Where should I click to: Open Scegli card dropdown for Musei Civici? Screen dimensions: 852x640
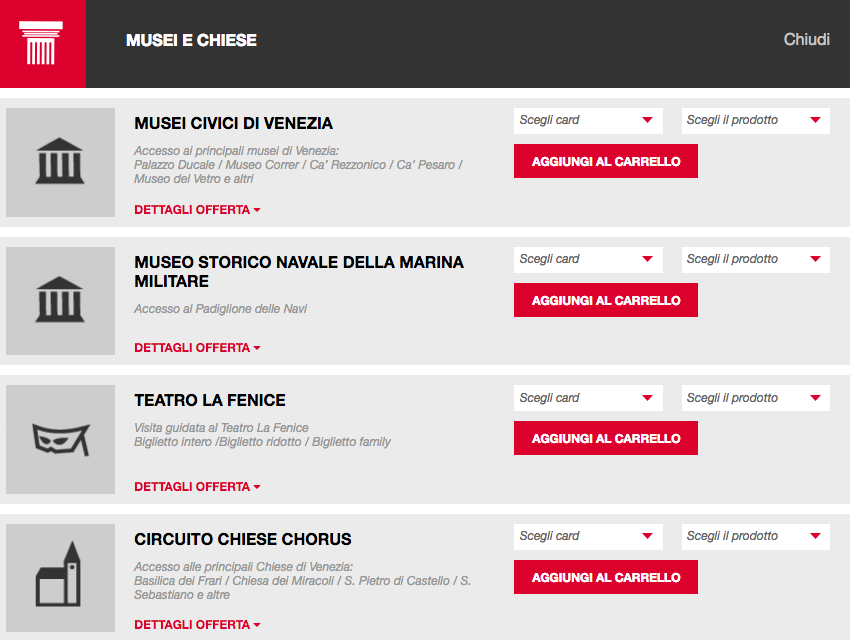point(588,120)
